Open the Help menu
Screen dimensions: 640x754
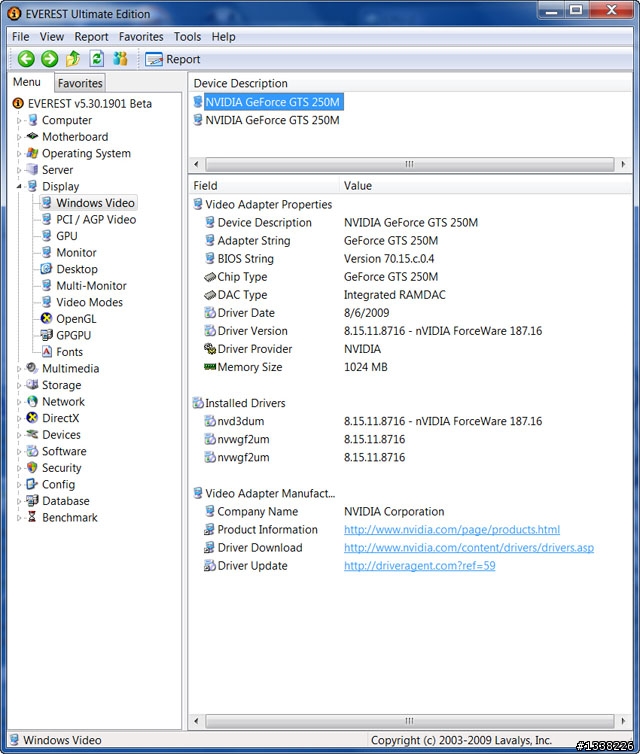(224, 37)
